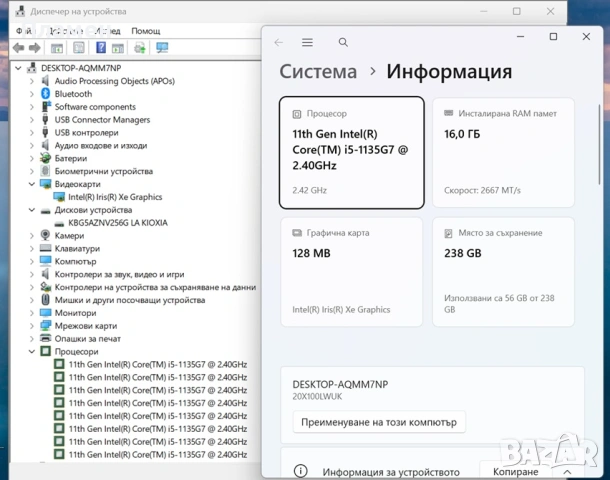Open the Help toolbar icon with question mark

(x=101, y=48)
